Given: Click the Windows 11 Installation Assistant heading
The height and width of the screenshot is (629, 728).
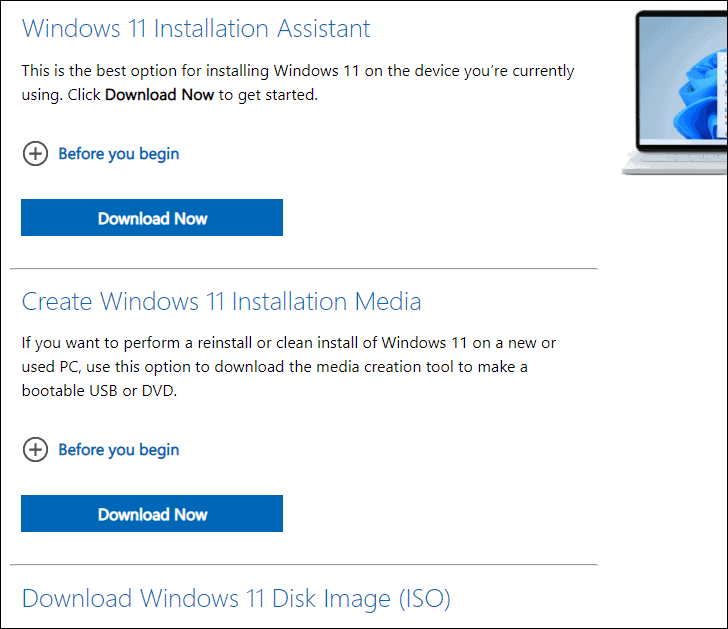Looking at the screenshot, I should click(x=196, y=28).
